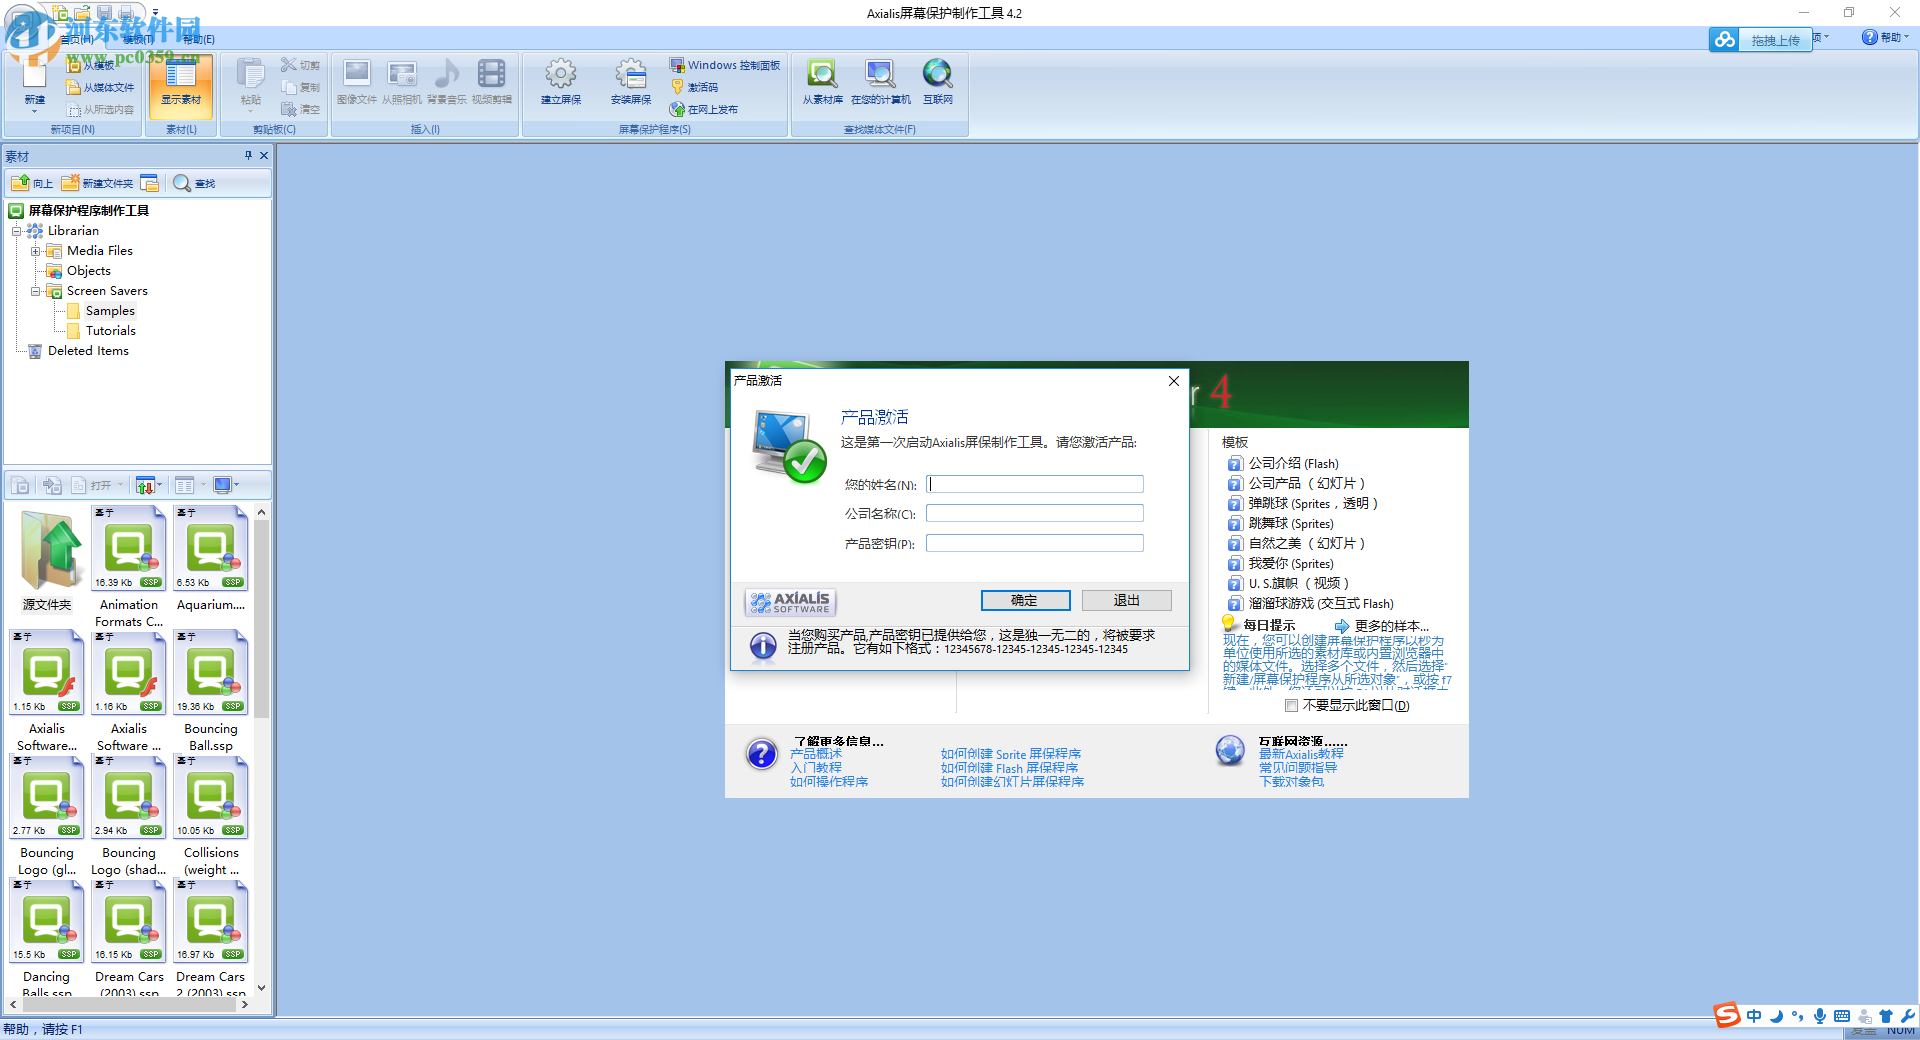Click the 您的姓名 name input field

1034,484
